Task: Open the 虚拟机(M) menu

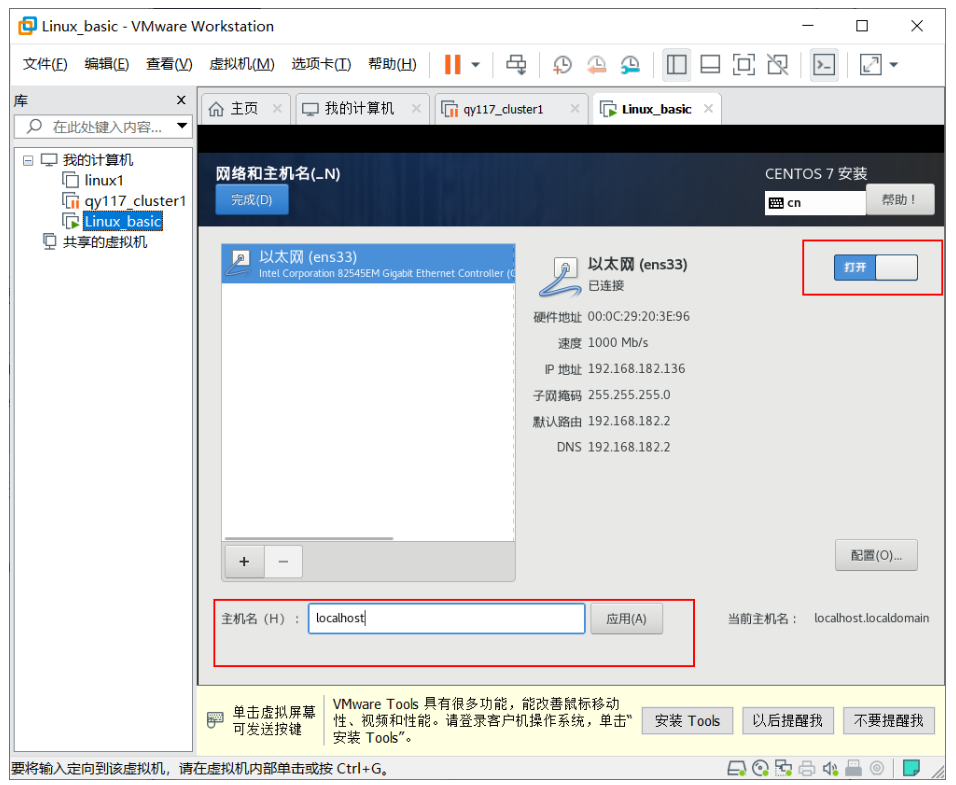Action: coord(241,64)
